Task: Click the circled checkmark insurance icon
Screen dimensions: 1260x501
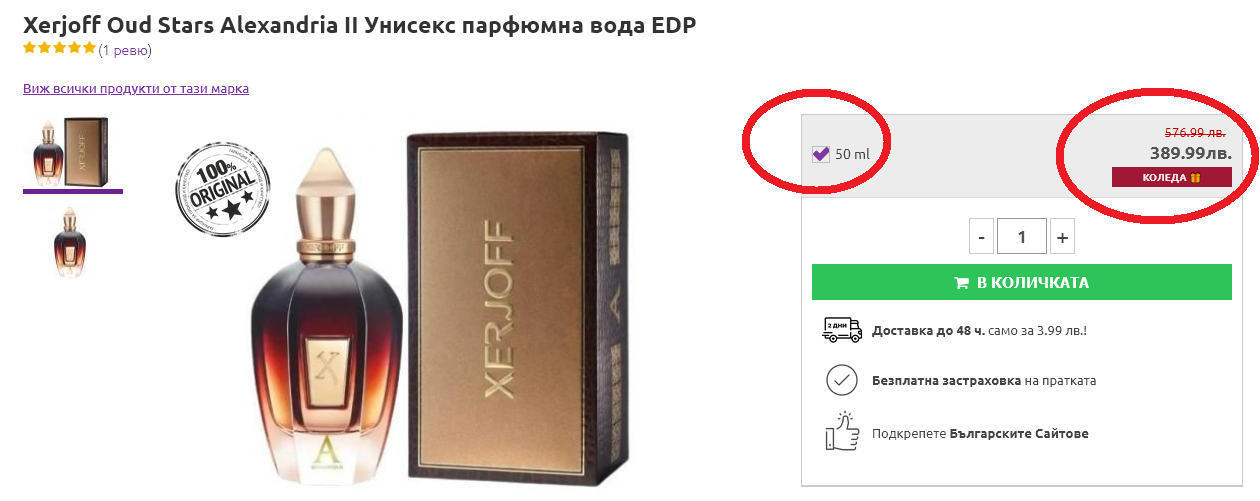Action: point(841,381)
